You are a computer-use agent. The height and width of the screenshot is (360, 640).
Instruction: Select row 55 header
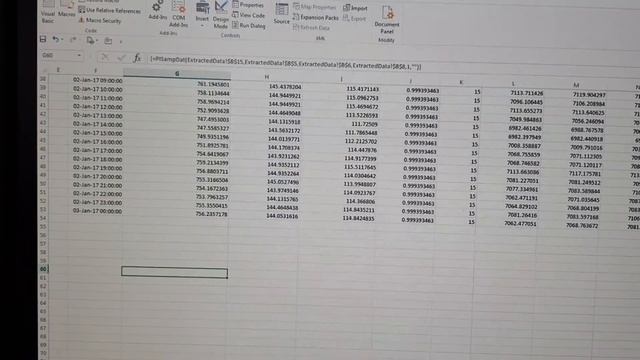(43, 227)
